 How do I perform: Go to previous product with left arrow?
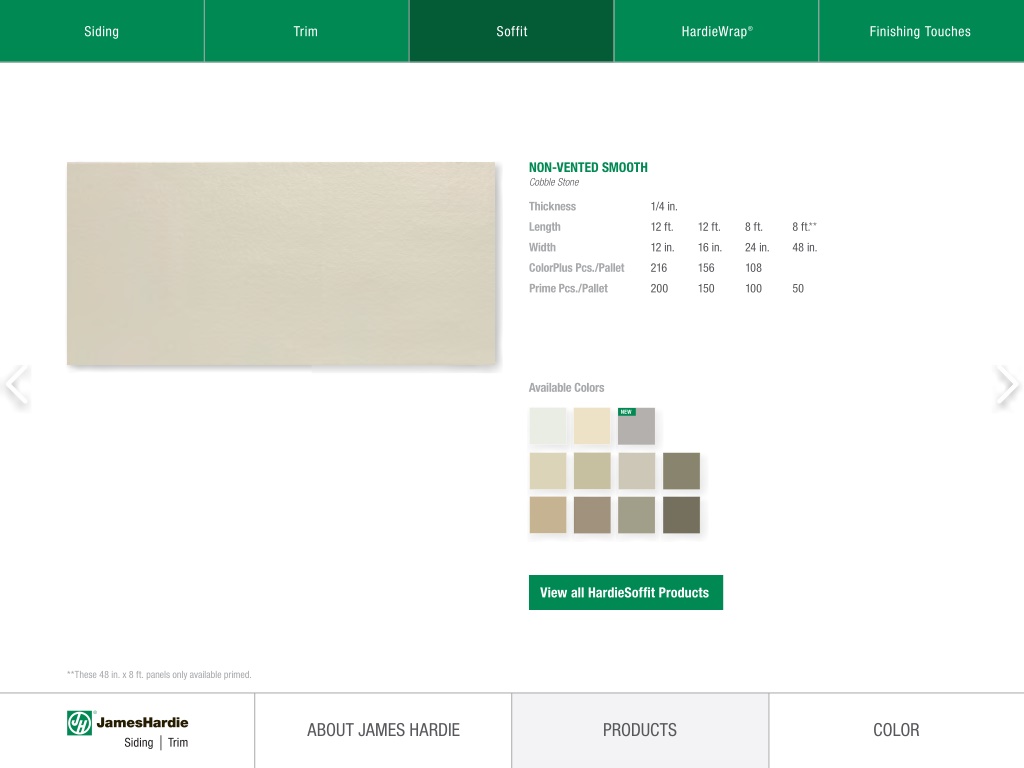pyautogui.click(x=17, y=385)
